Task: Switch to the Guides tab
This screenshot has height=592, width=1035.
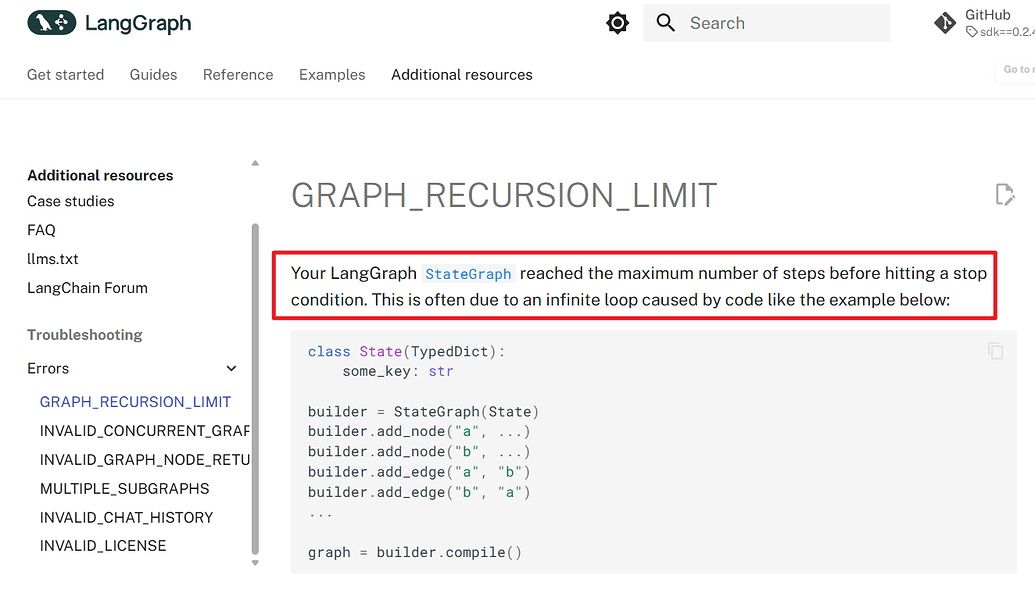Action: [153, 74]
